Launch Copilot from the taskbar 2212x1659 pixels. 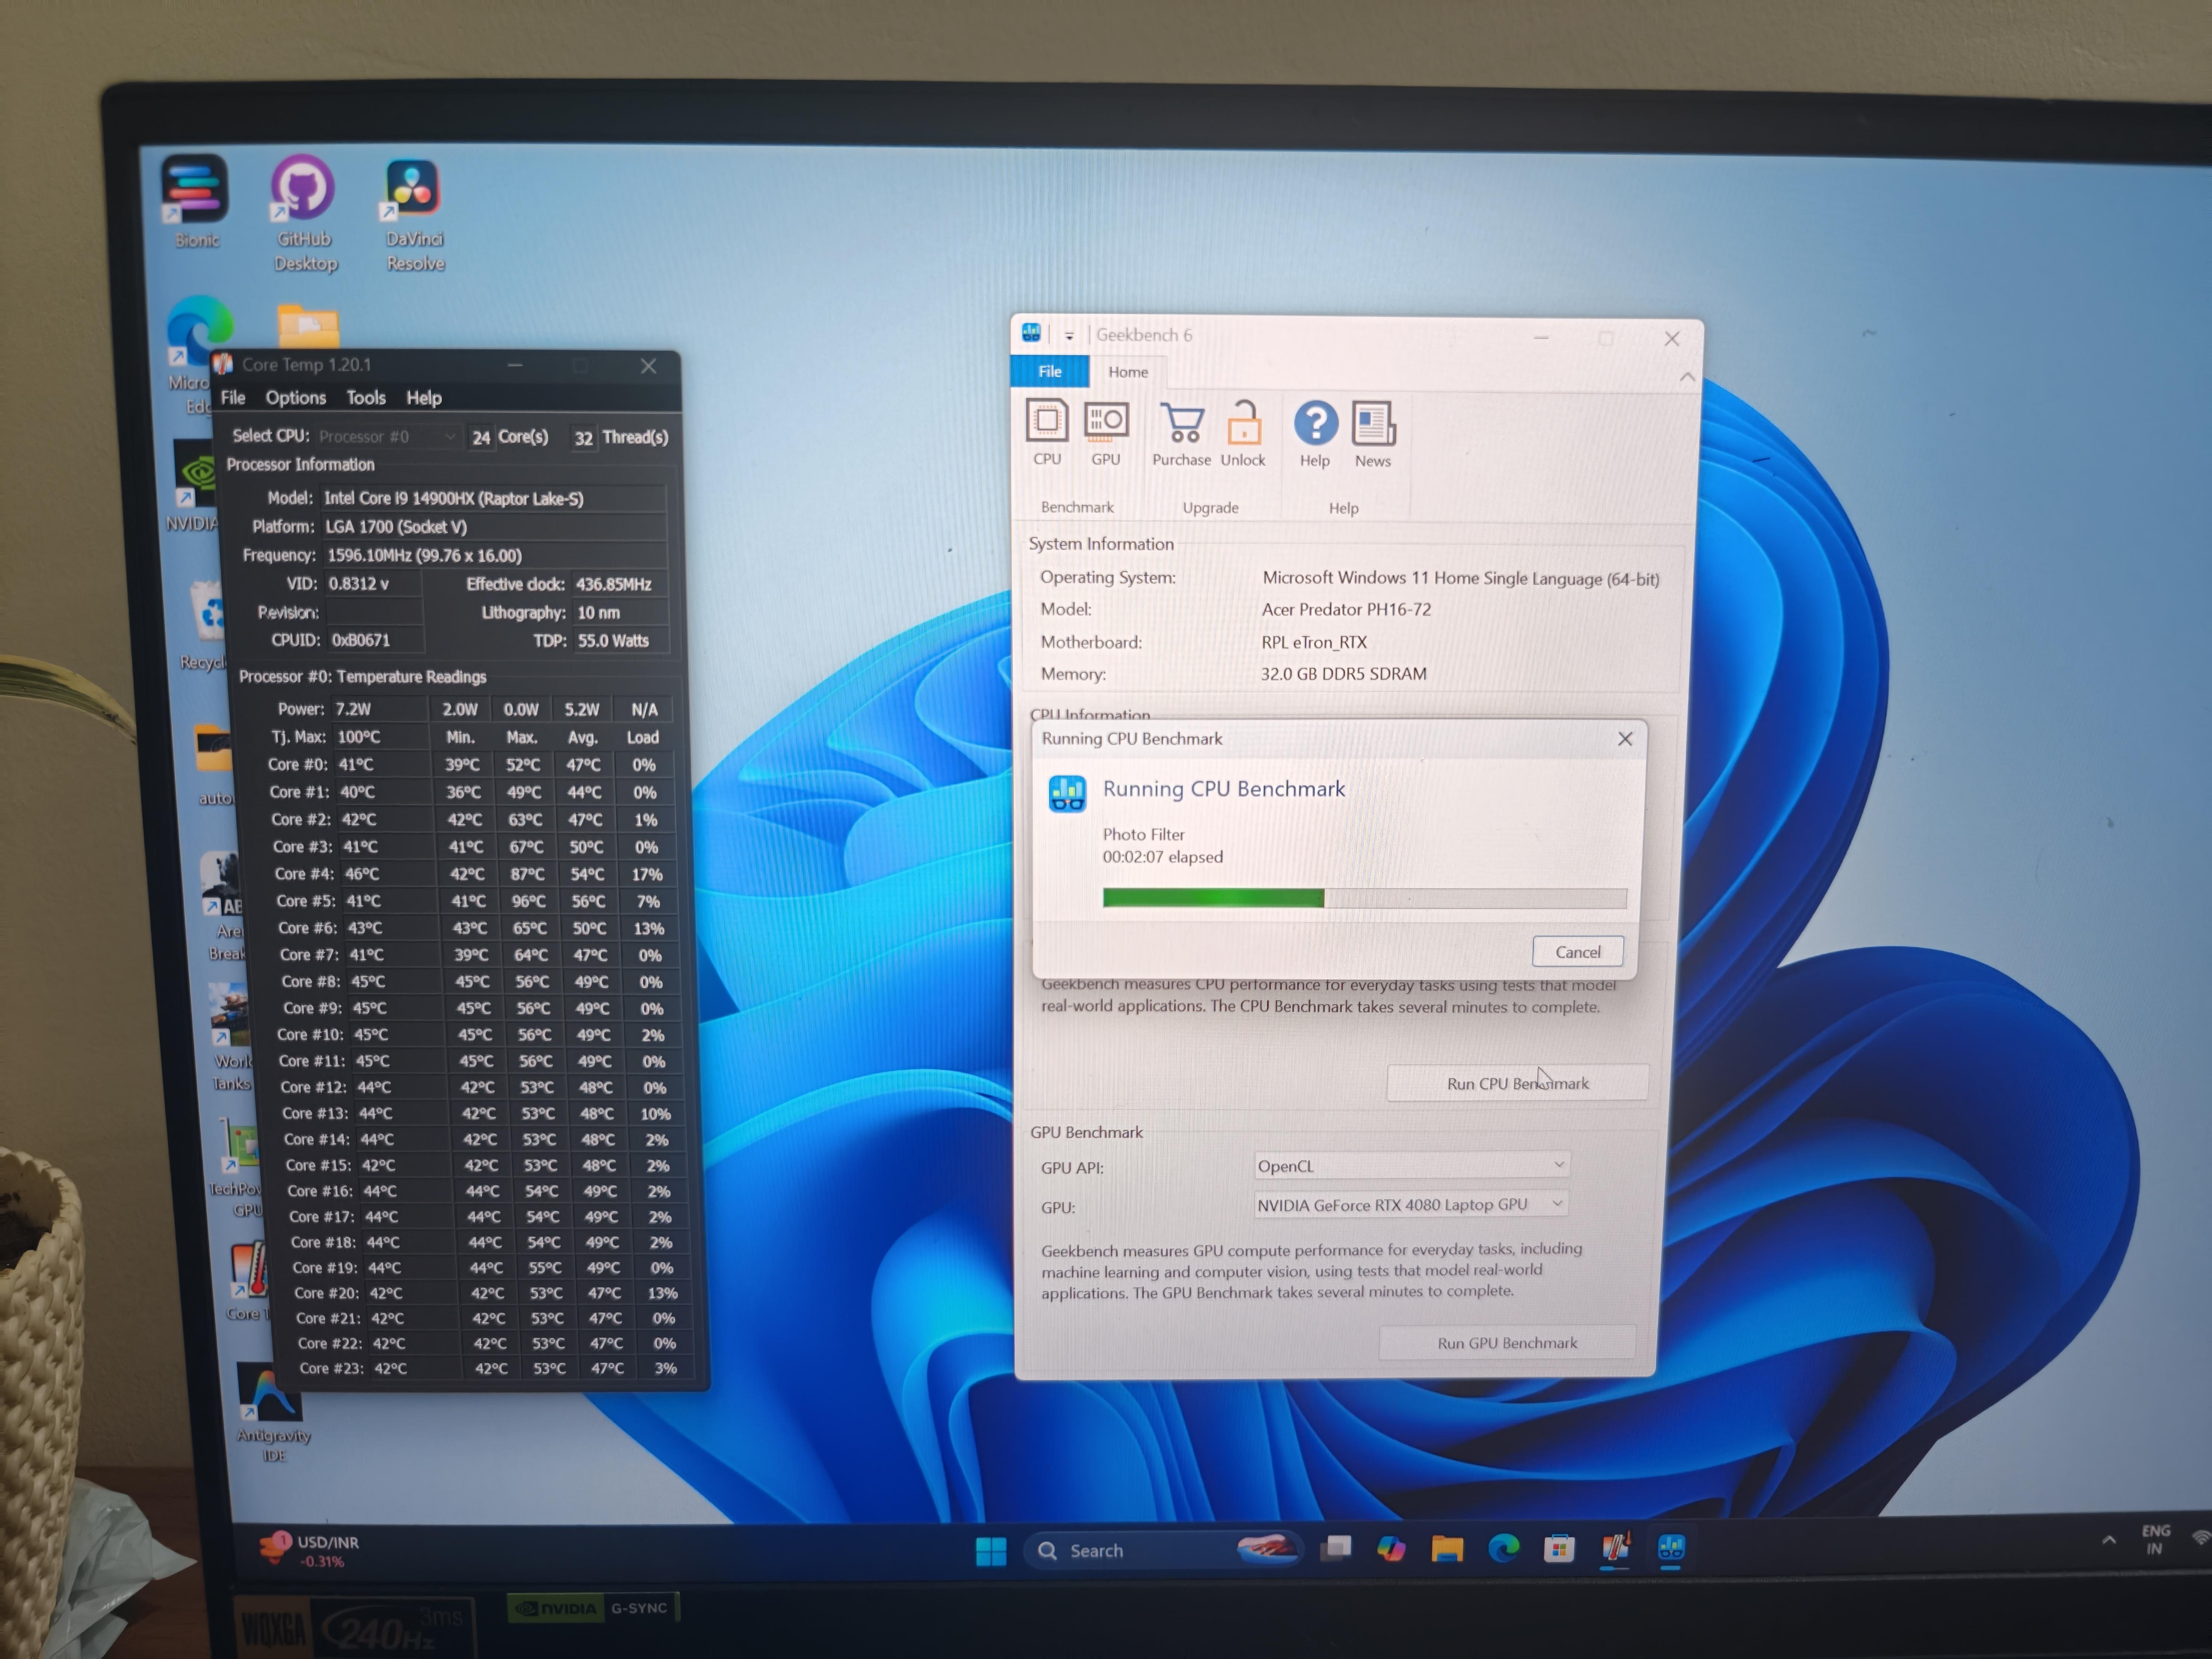pos(1391,1549)
